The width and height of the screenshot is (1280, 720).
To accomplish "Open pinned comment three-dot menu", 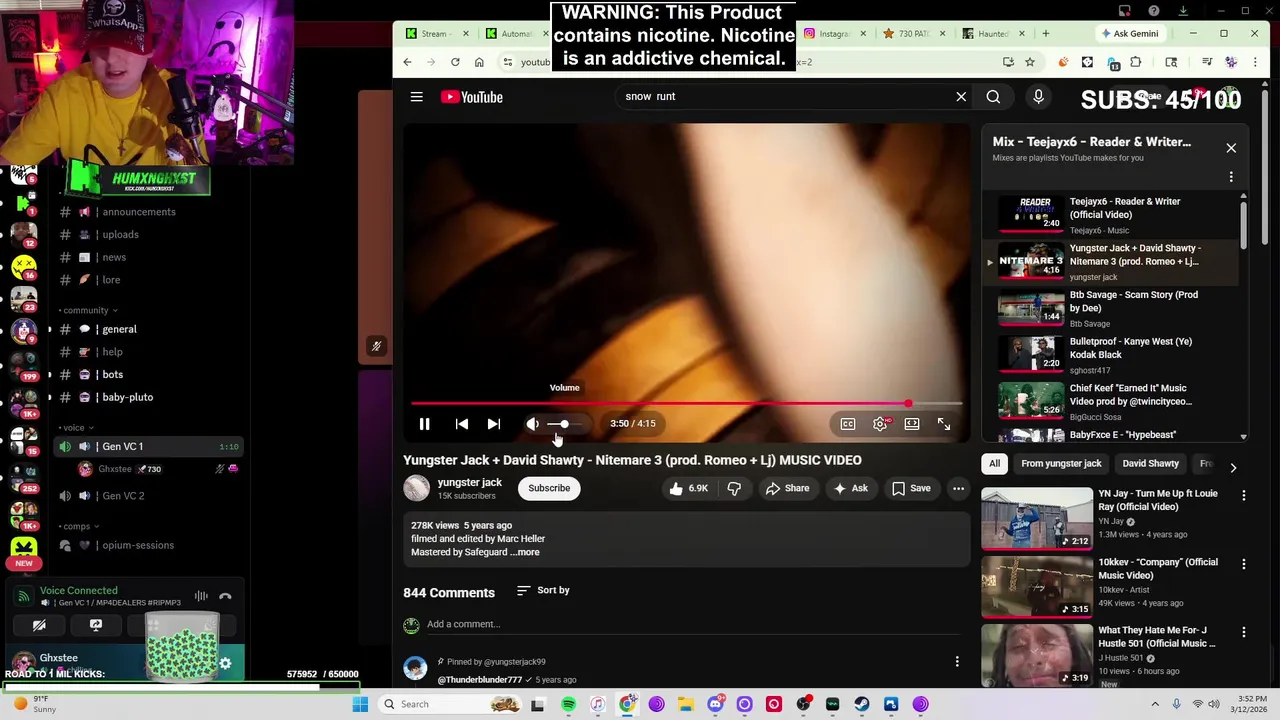I will [957, 661].
